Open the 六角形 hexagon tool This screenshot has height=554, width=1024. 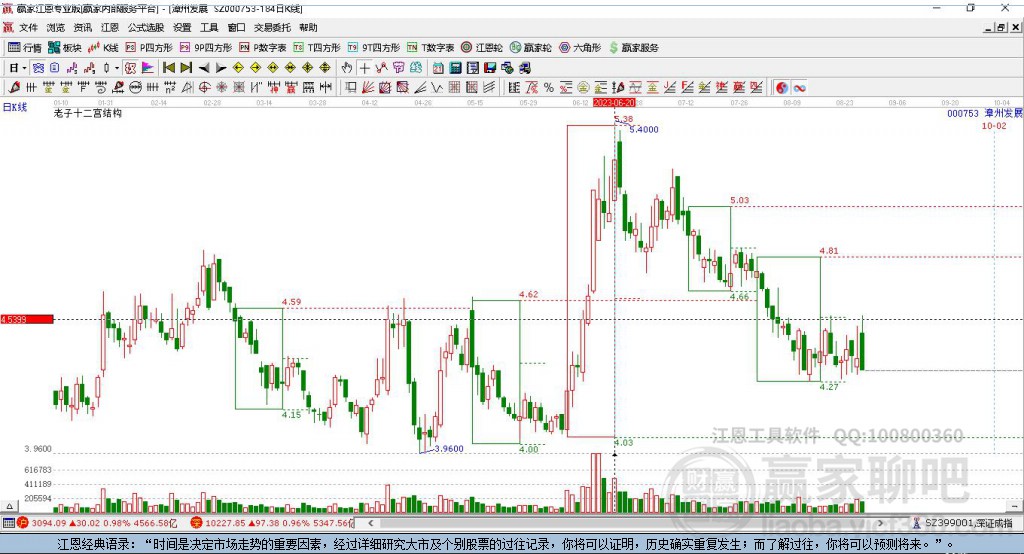click(x=580, y=48)
